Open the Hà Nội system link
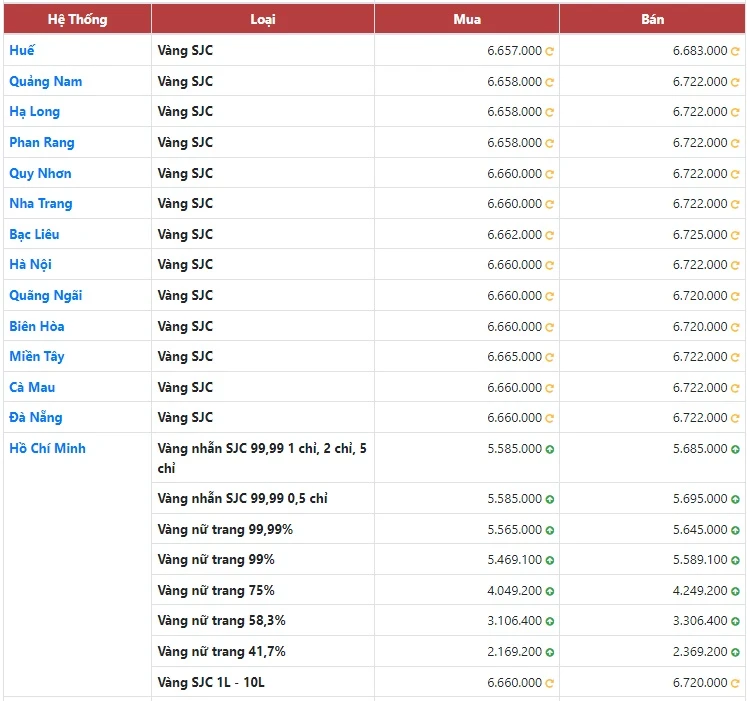Viewport: 747px width, 701px height. pyautogui.click(x=30, y=265)
